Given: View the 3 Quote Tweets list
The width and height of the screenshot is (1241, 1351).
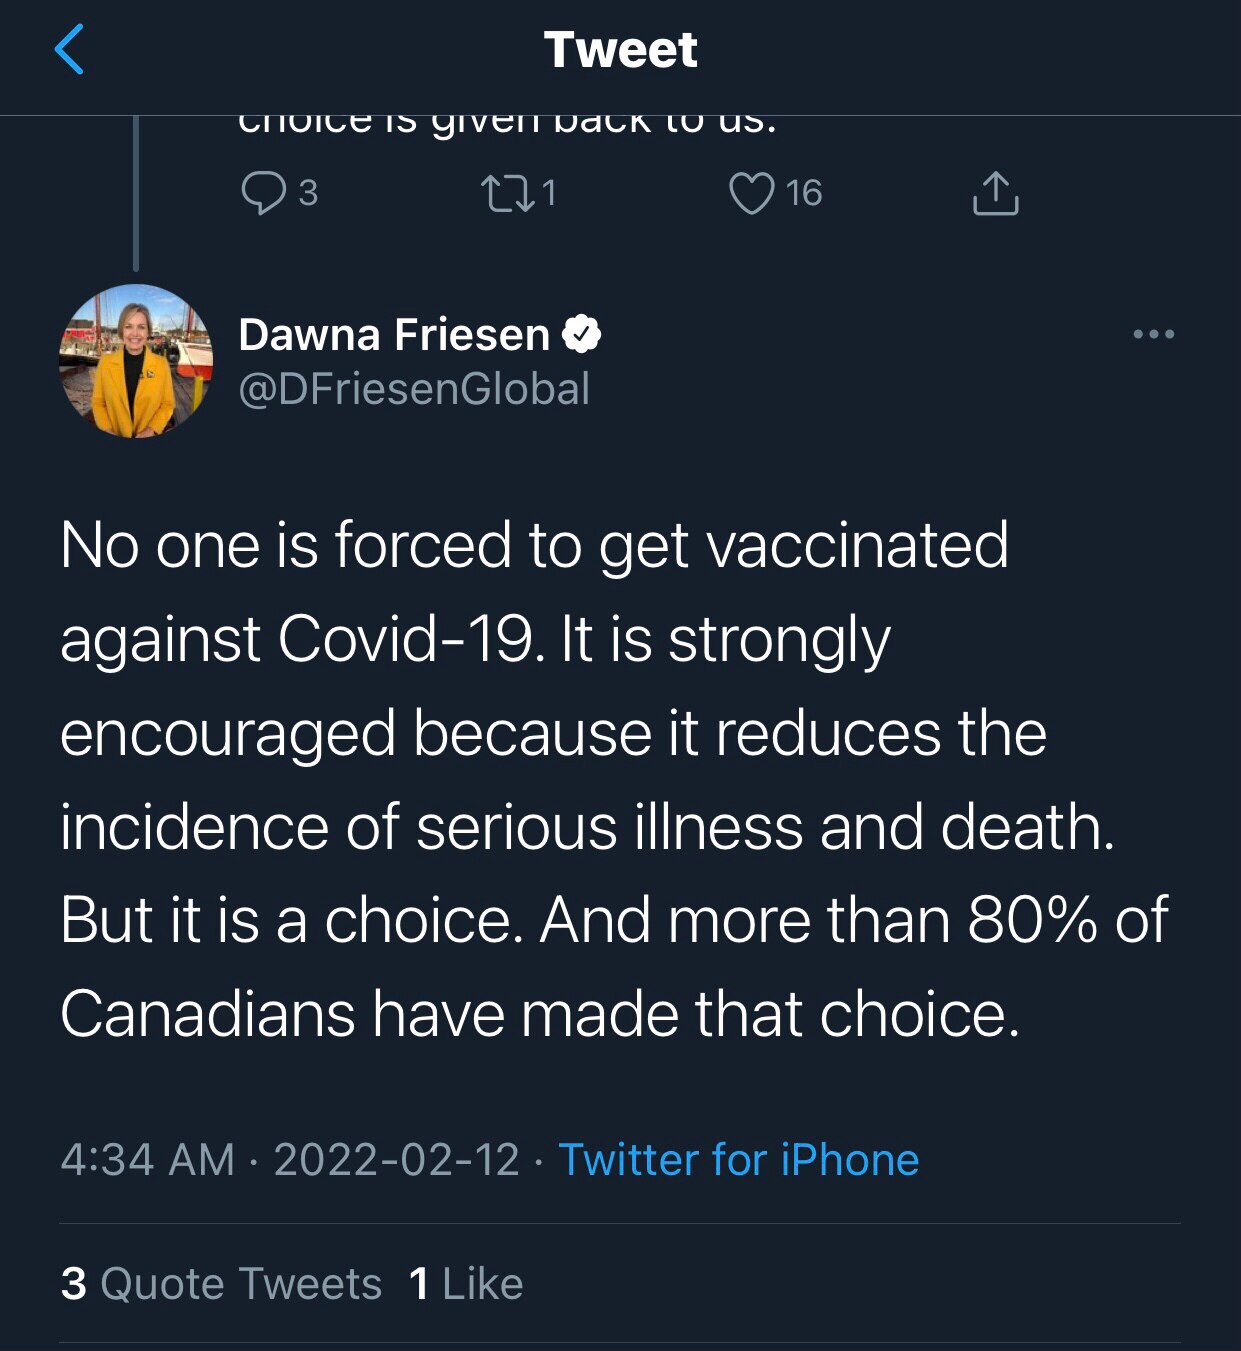Looking at the screenshot, I should pyautogui.click(x=221, y=1284).
